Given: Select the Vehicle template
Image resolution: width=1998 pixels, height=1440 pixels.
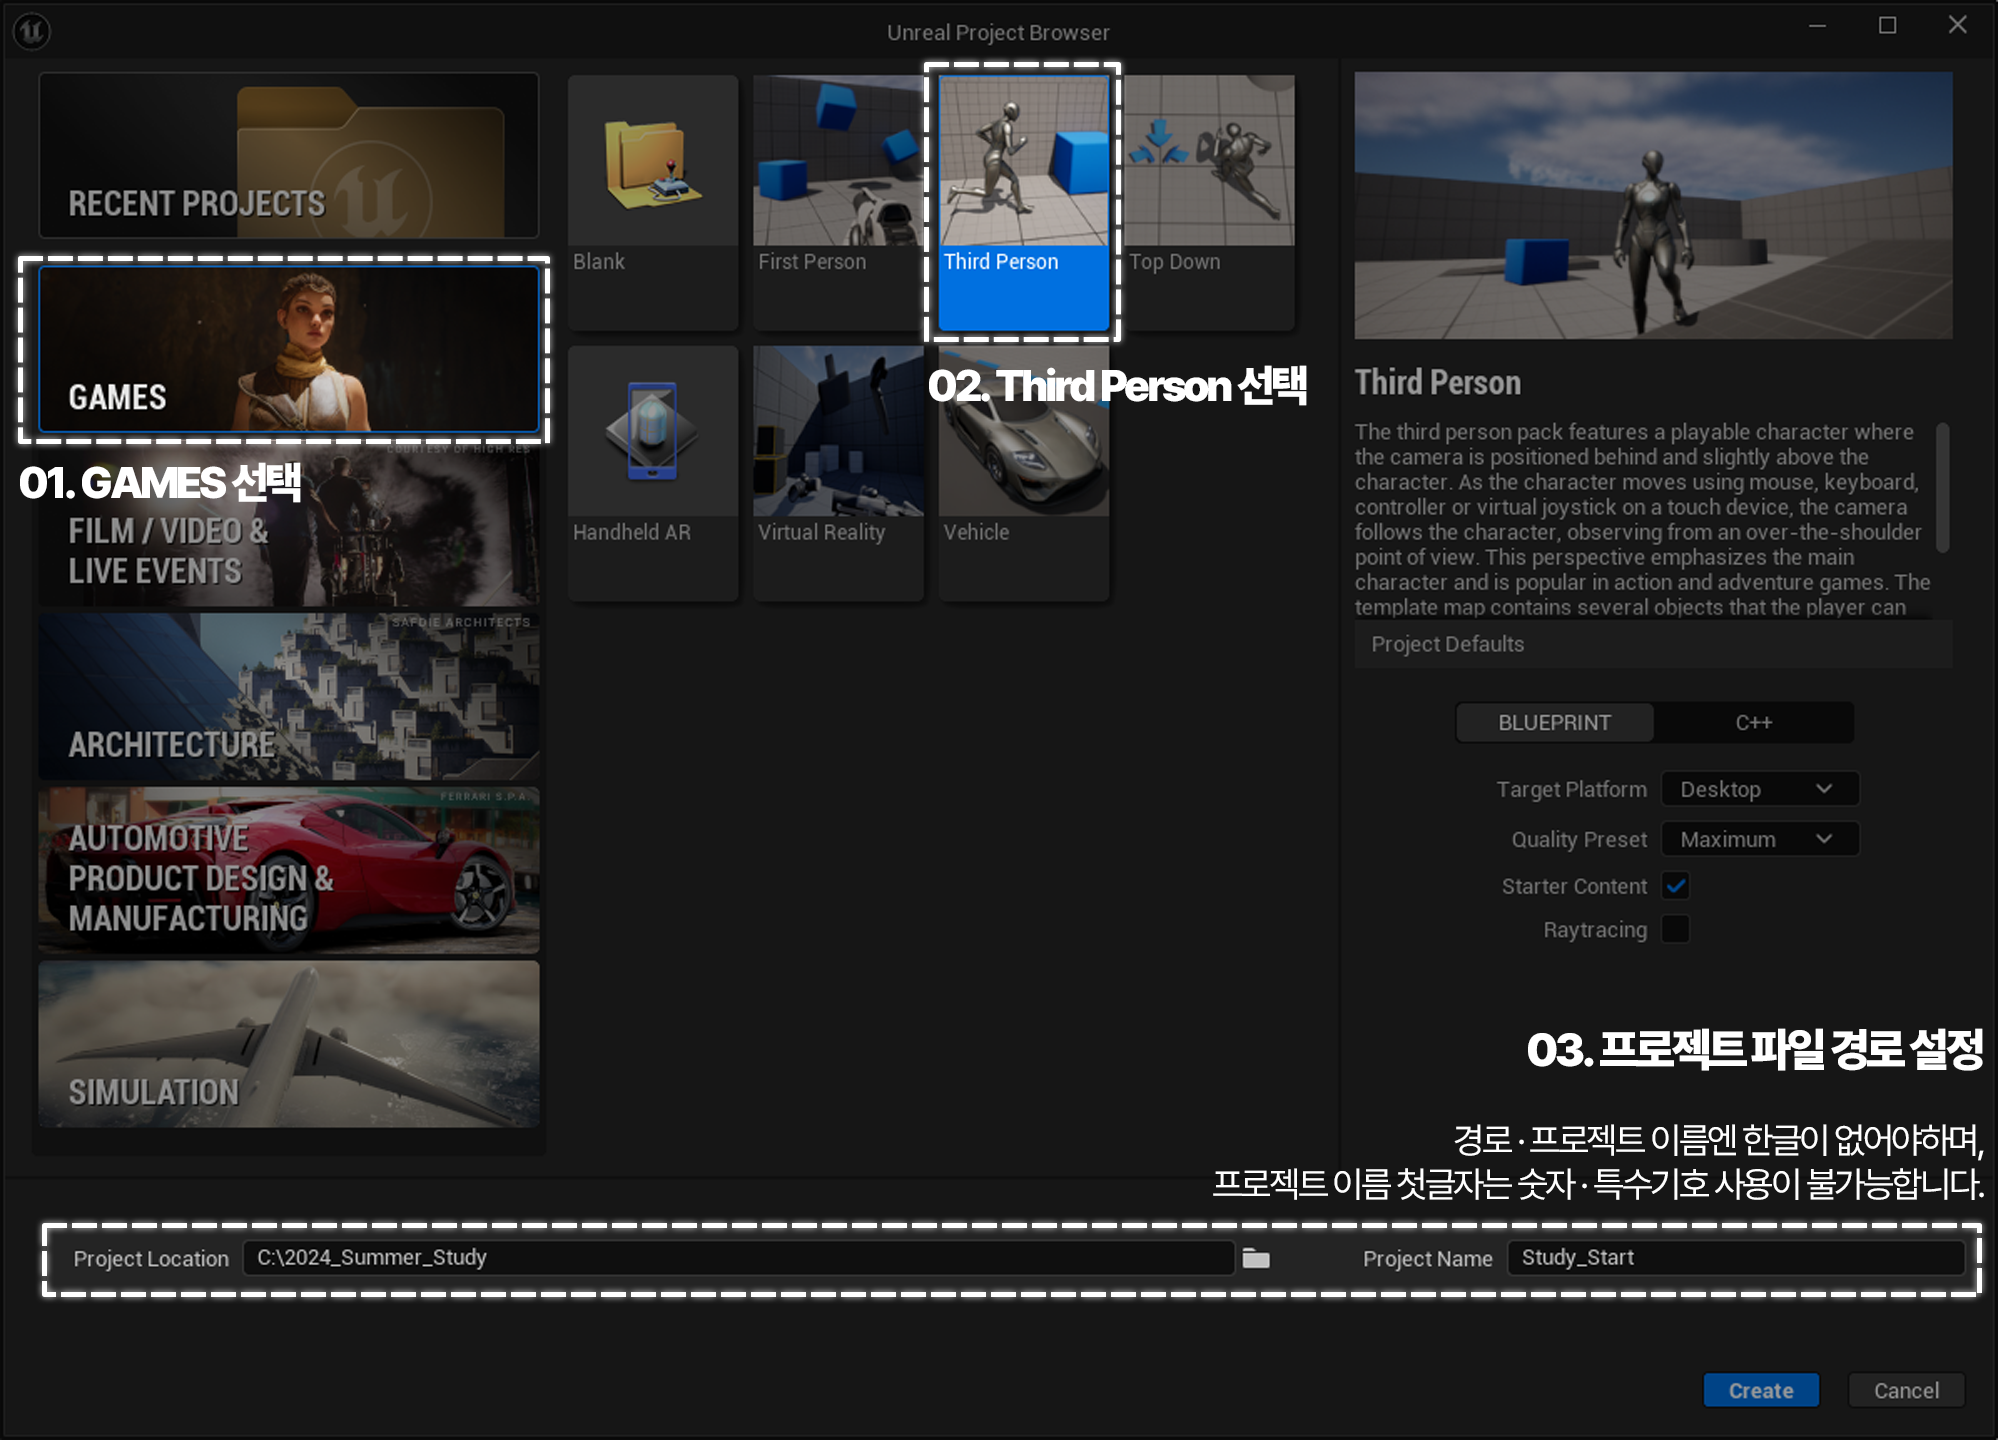Looking at the screenshot, I should point(1024,473).
